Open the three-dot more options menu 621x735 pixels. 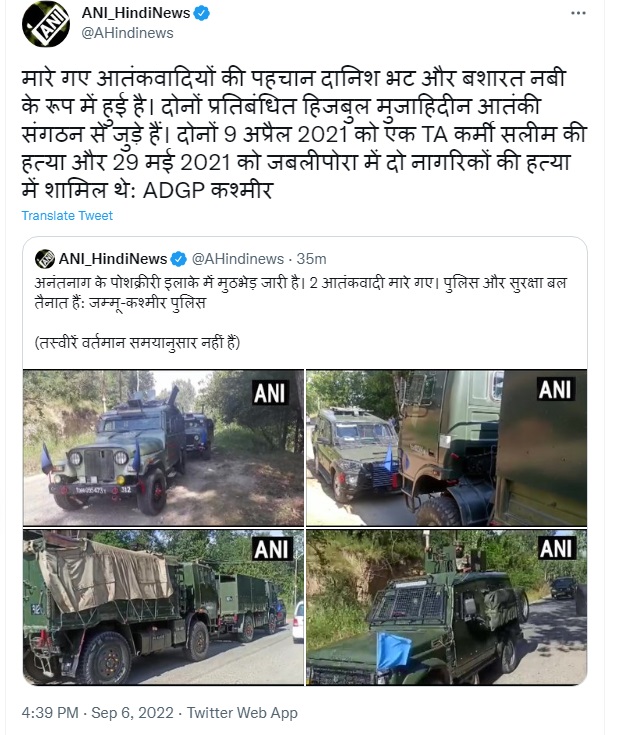click(578, 13)
